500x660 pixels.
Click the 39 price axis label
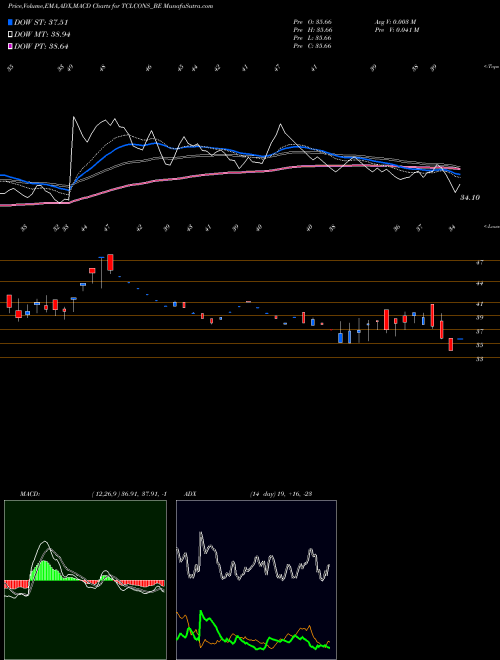point(479,318)
